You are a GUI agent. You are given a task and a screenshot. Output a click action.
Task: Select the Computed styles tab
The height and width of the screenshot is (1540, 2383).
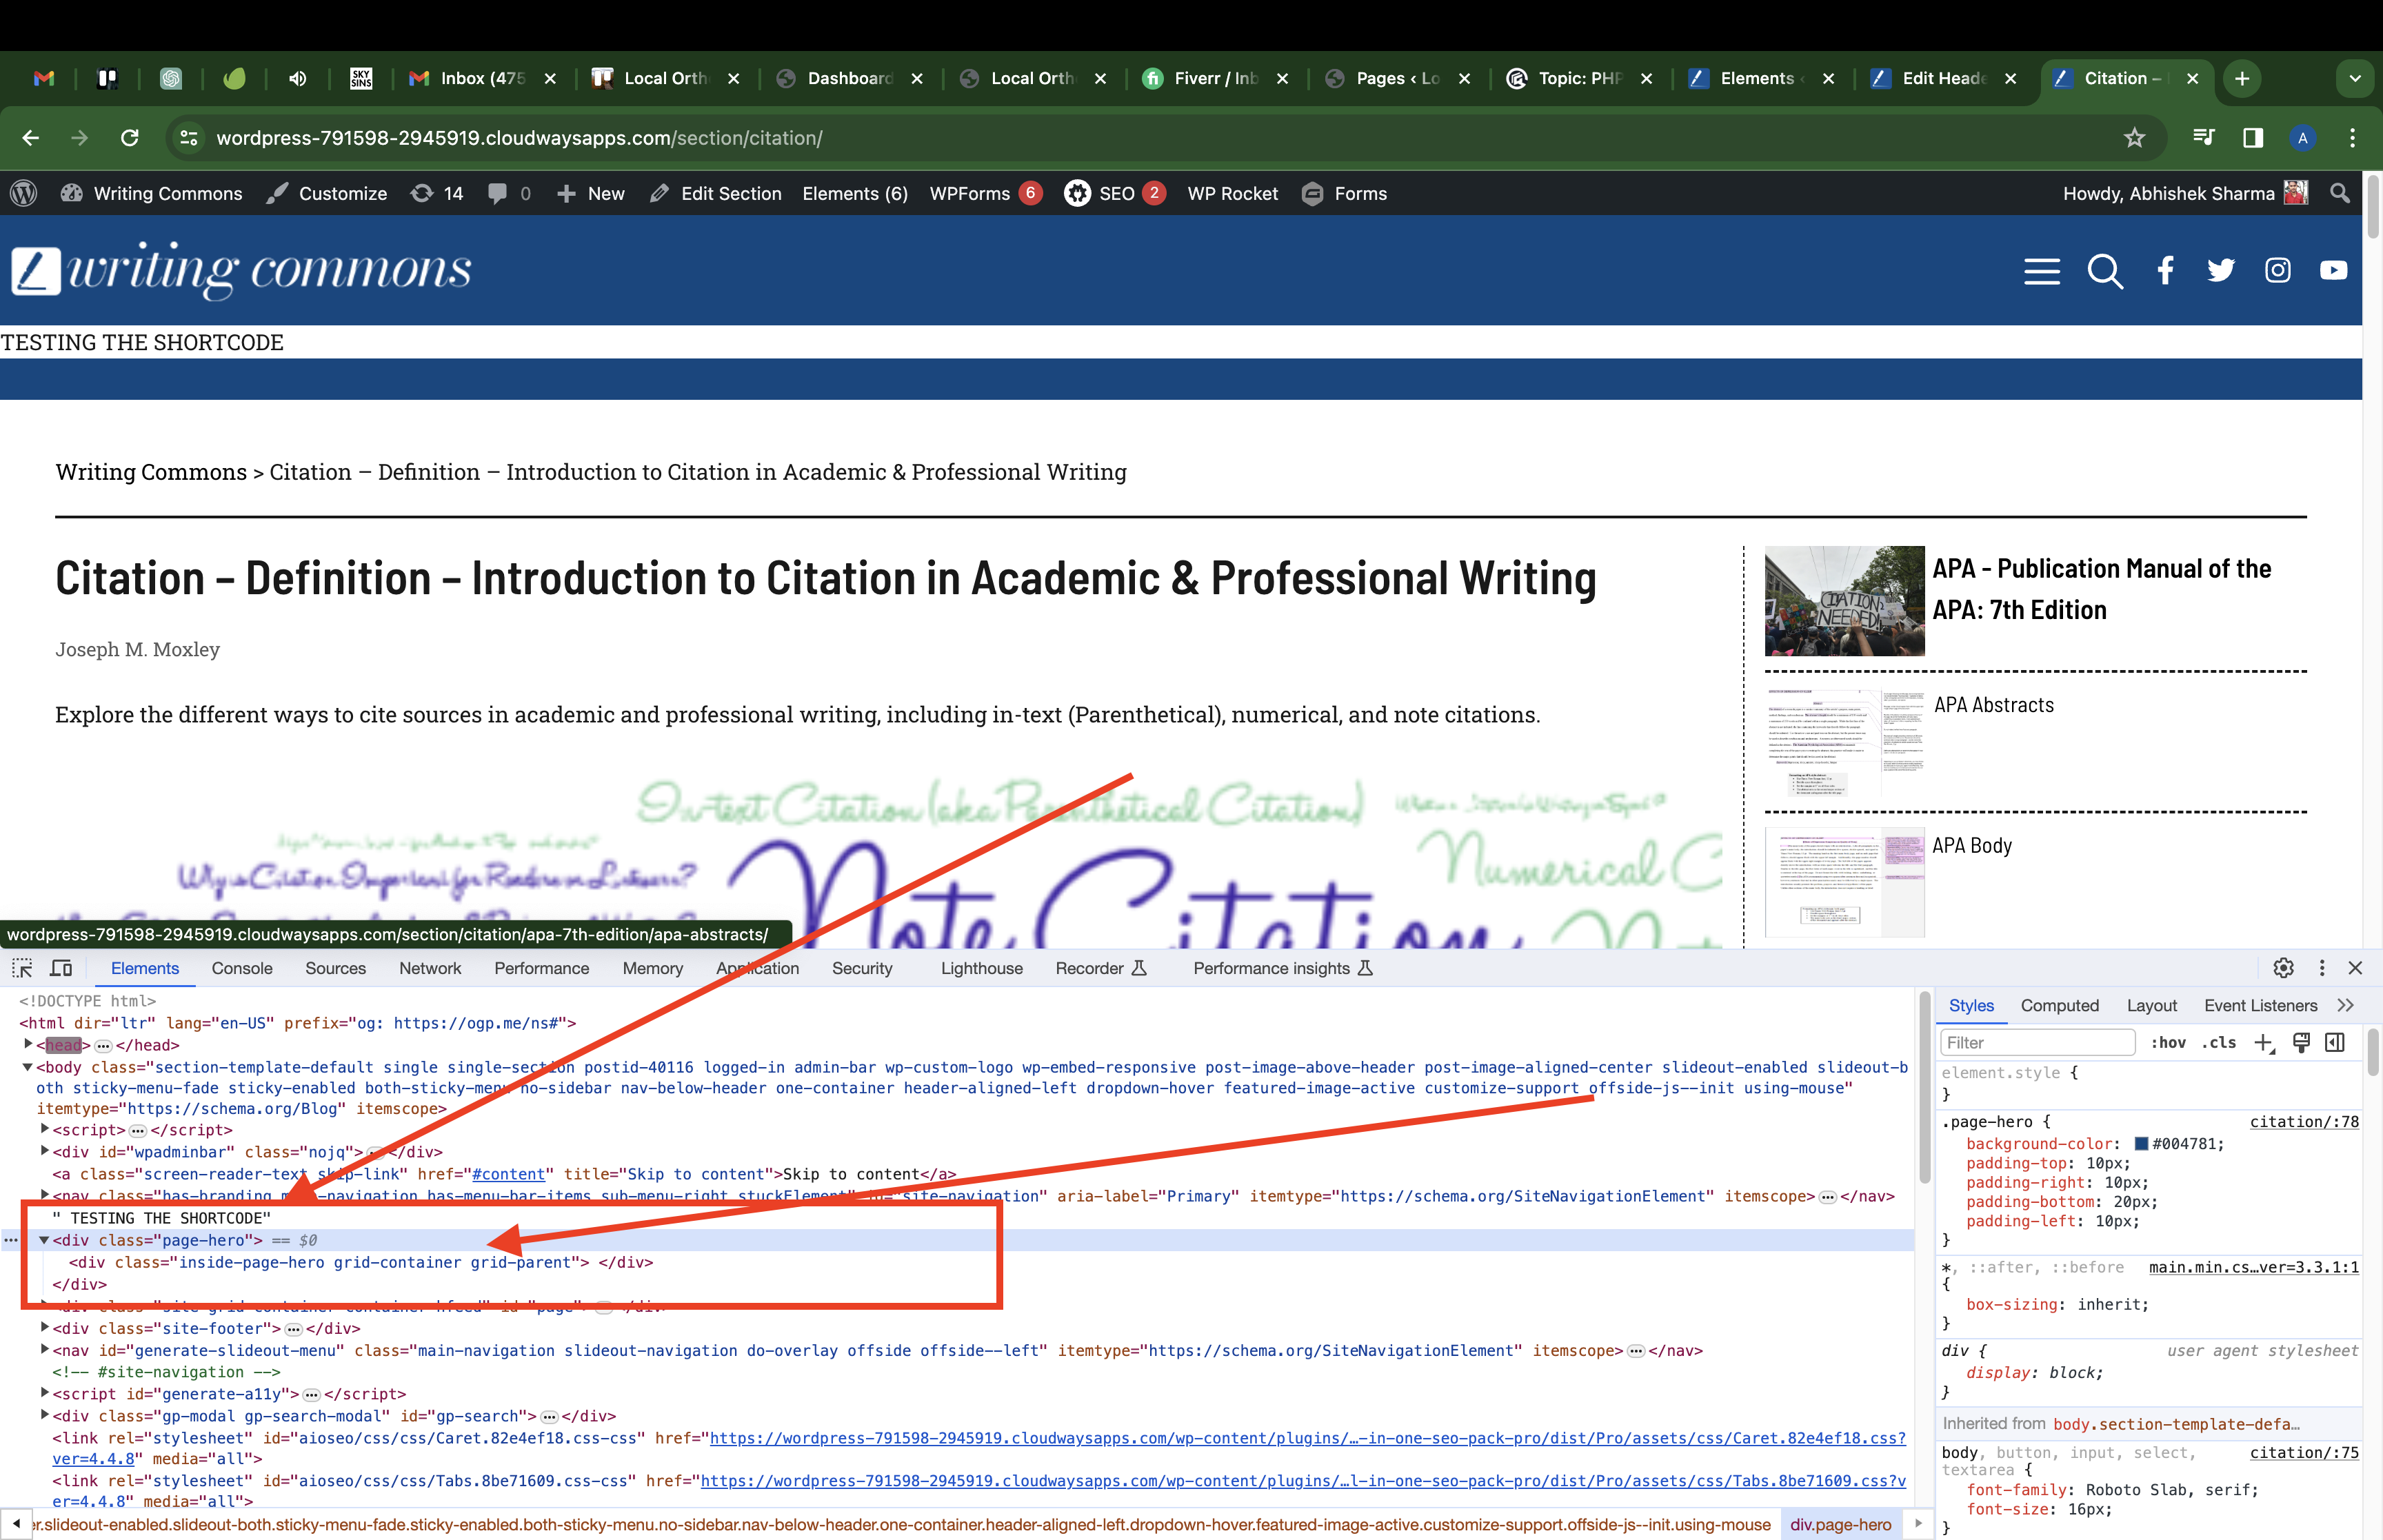2059,1005
